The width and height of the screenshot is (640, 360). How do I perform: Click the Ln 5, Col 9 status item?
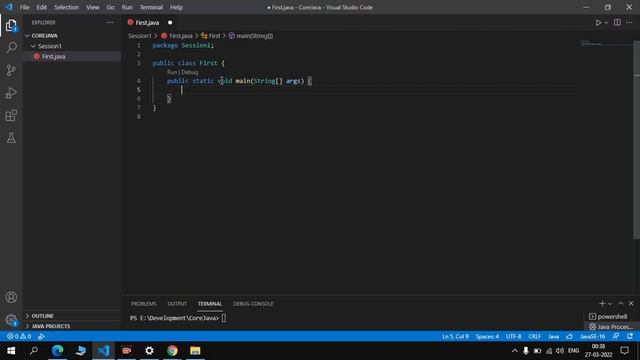coord(456,336)
